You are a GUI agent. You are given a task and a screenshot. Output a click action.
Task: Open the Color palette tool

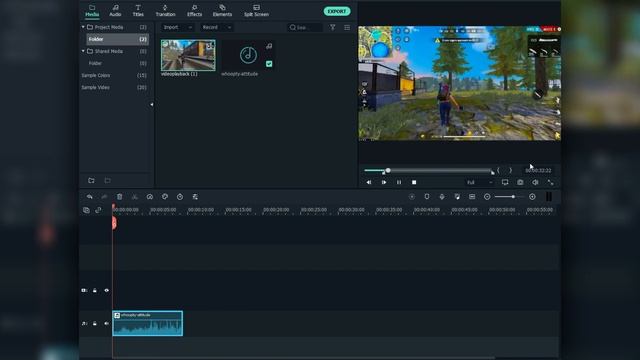click(x=165, y=197)
